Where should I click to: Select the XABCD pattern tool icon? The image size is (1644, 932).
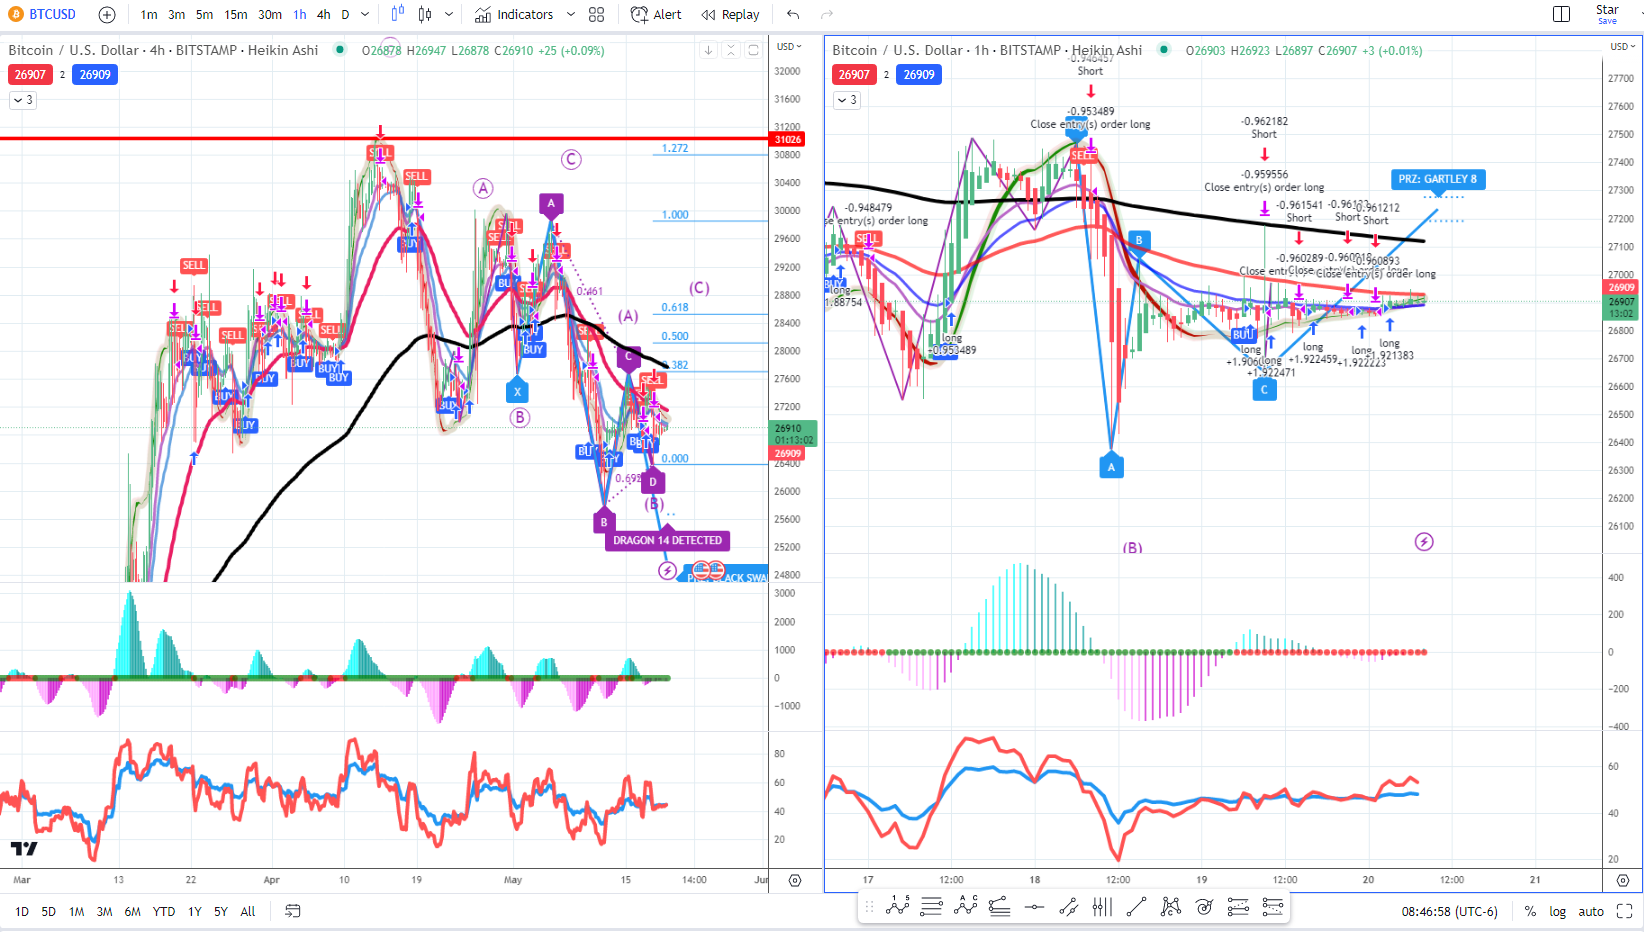pos(1170,907)
